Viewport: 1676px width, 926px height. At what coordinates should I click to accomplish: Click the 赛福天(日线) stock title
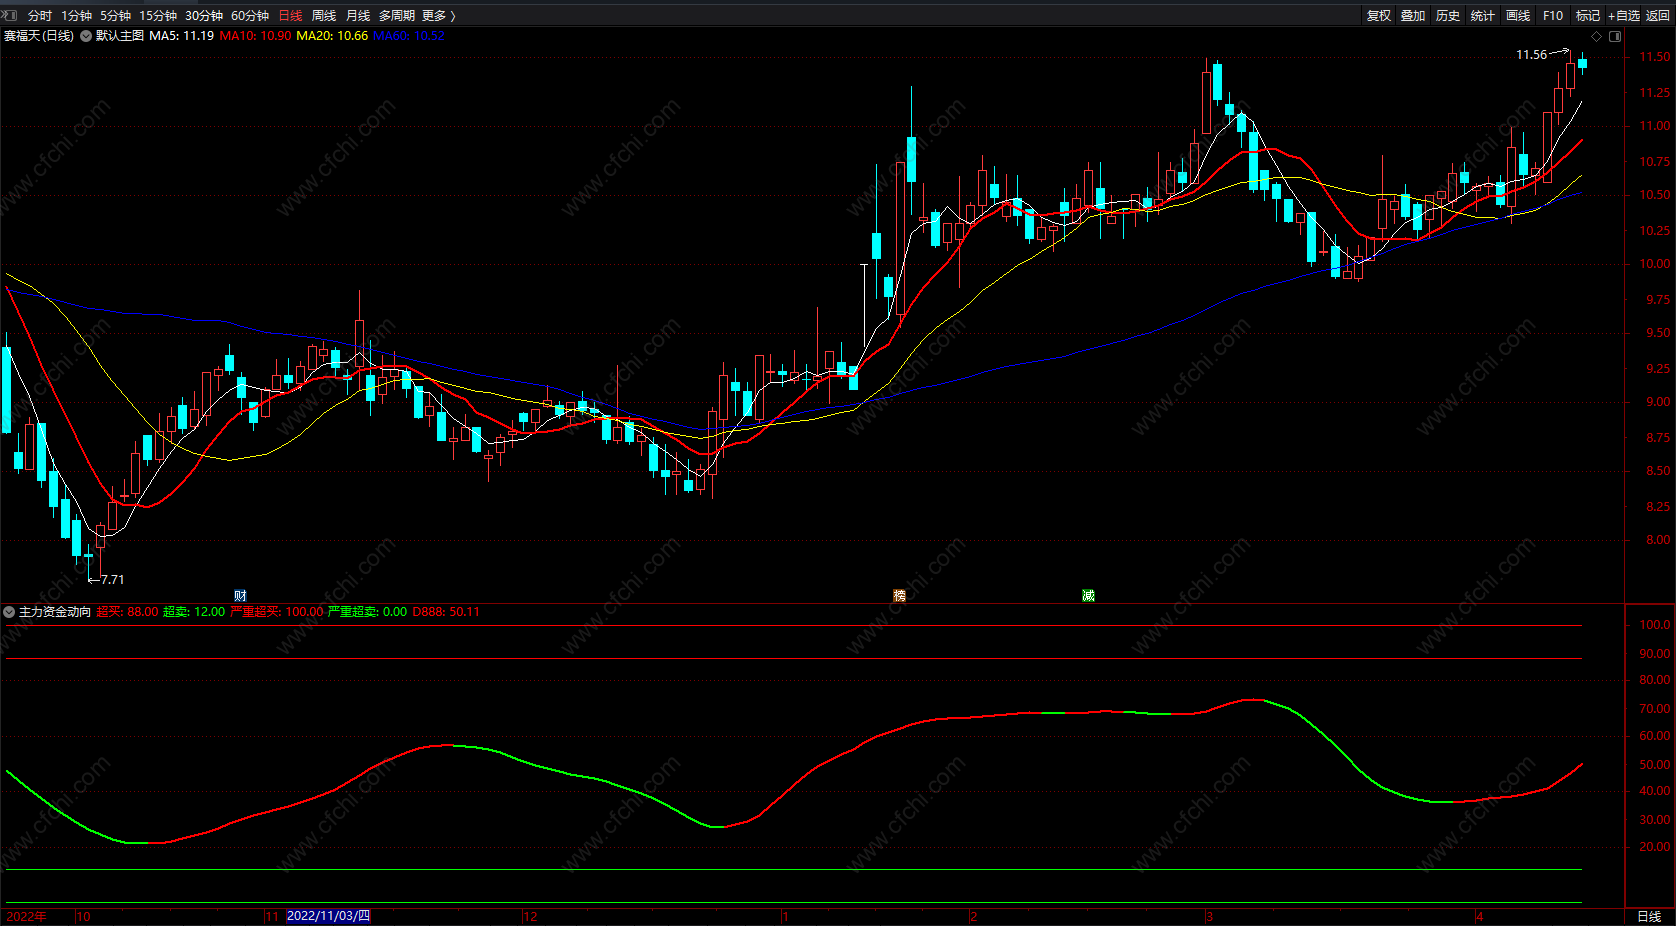click(39, 36)
